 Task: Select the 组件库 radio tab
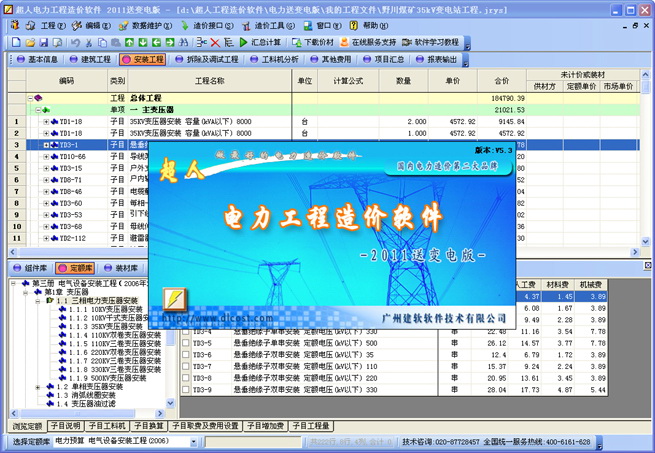coord(30,268)
